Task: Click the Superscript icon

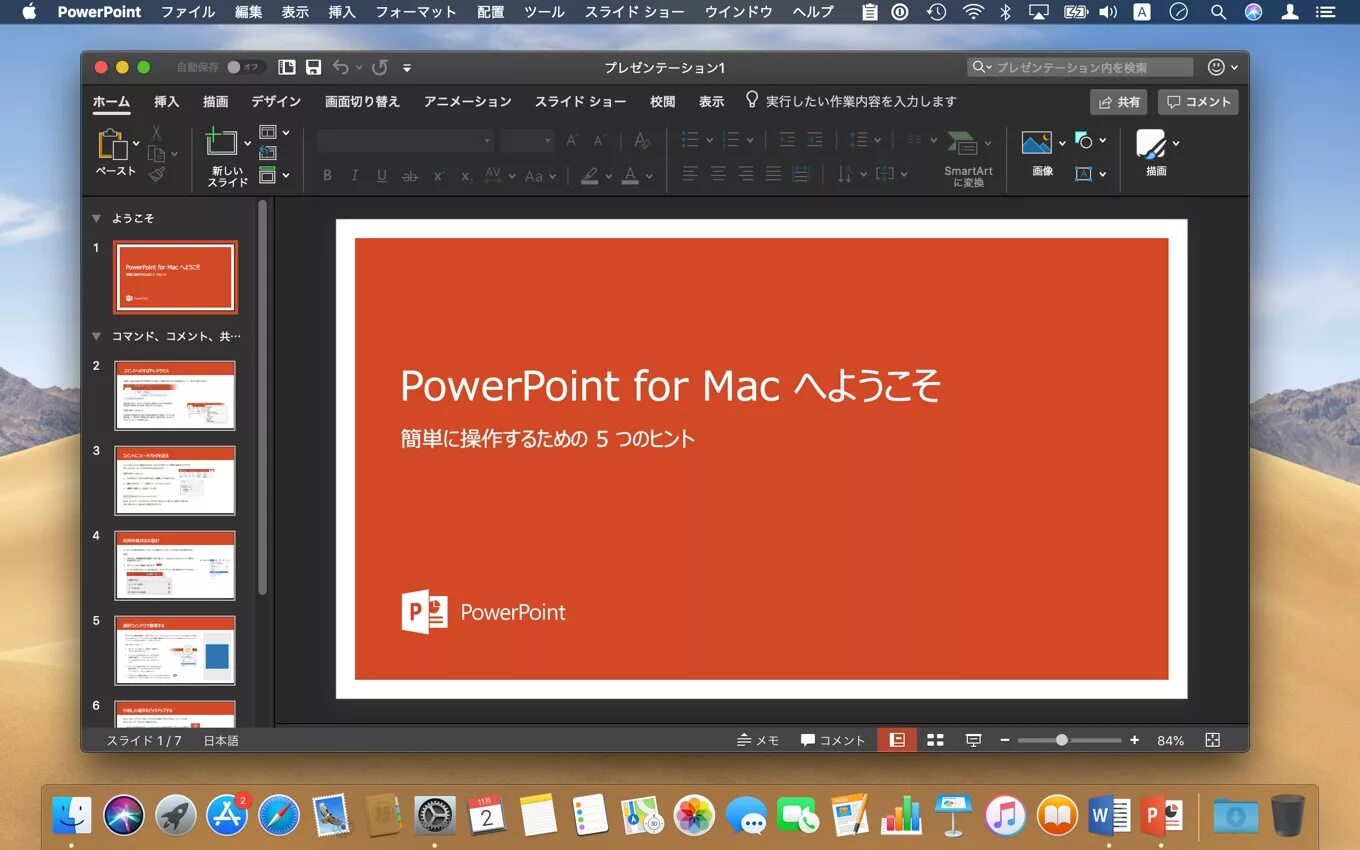Action: (438, 176)
